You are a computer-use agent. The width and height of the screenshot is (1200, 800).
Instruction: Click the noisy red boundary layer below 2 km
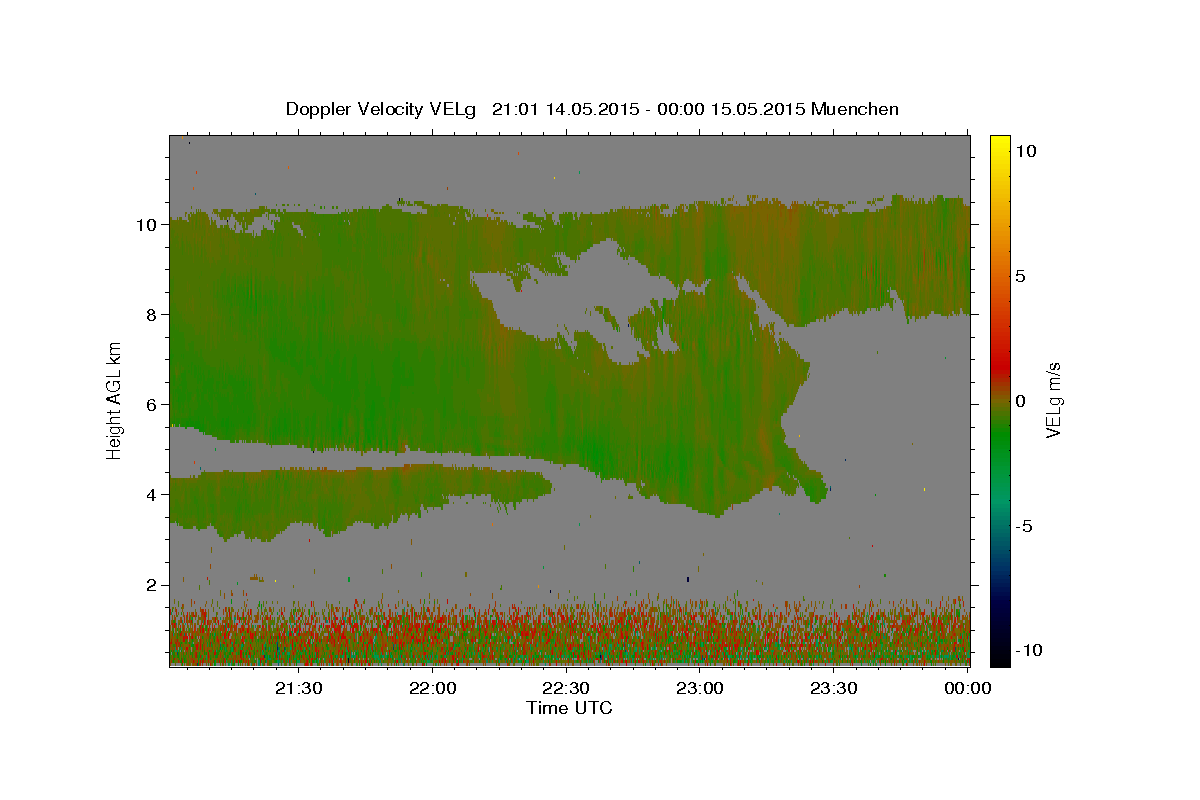[x=569, y=632]
